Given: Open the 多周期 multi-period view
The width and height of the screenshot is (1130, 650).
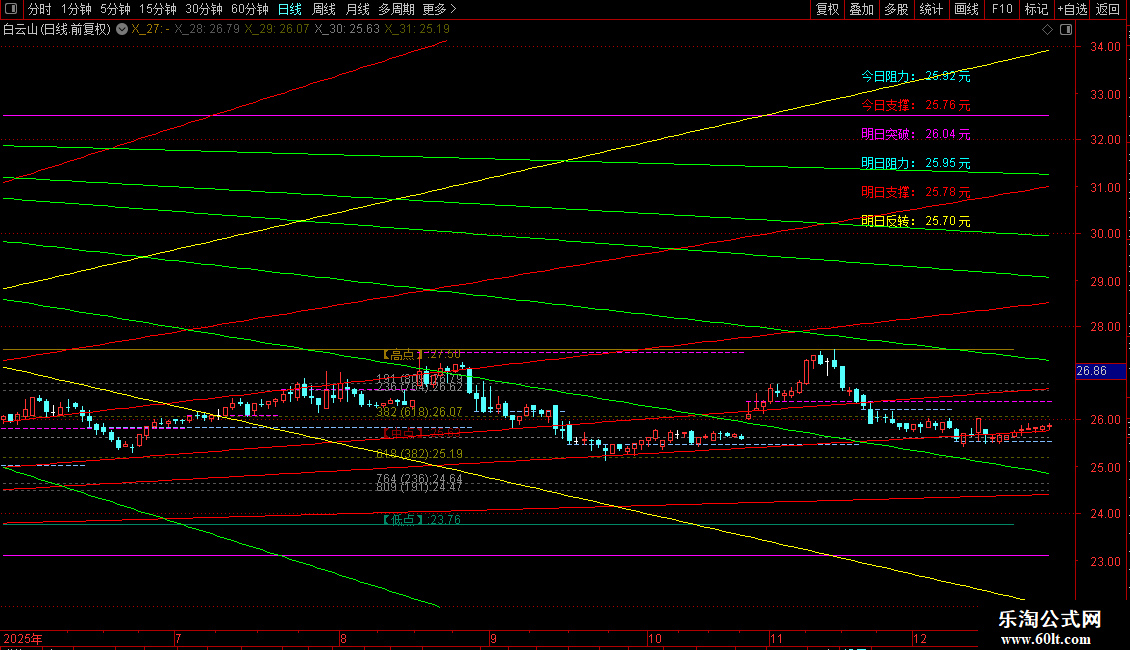Looking at the screenshot, I should click(396, 9).
